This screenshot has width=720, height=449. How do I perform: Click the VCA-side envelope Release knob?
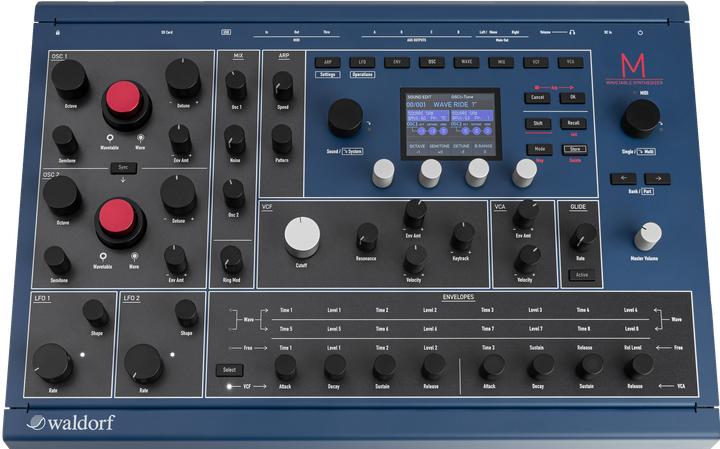tap(639, 366)
